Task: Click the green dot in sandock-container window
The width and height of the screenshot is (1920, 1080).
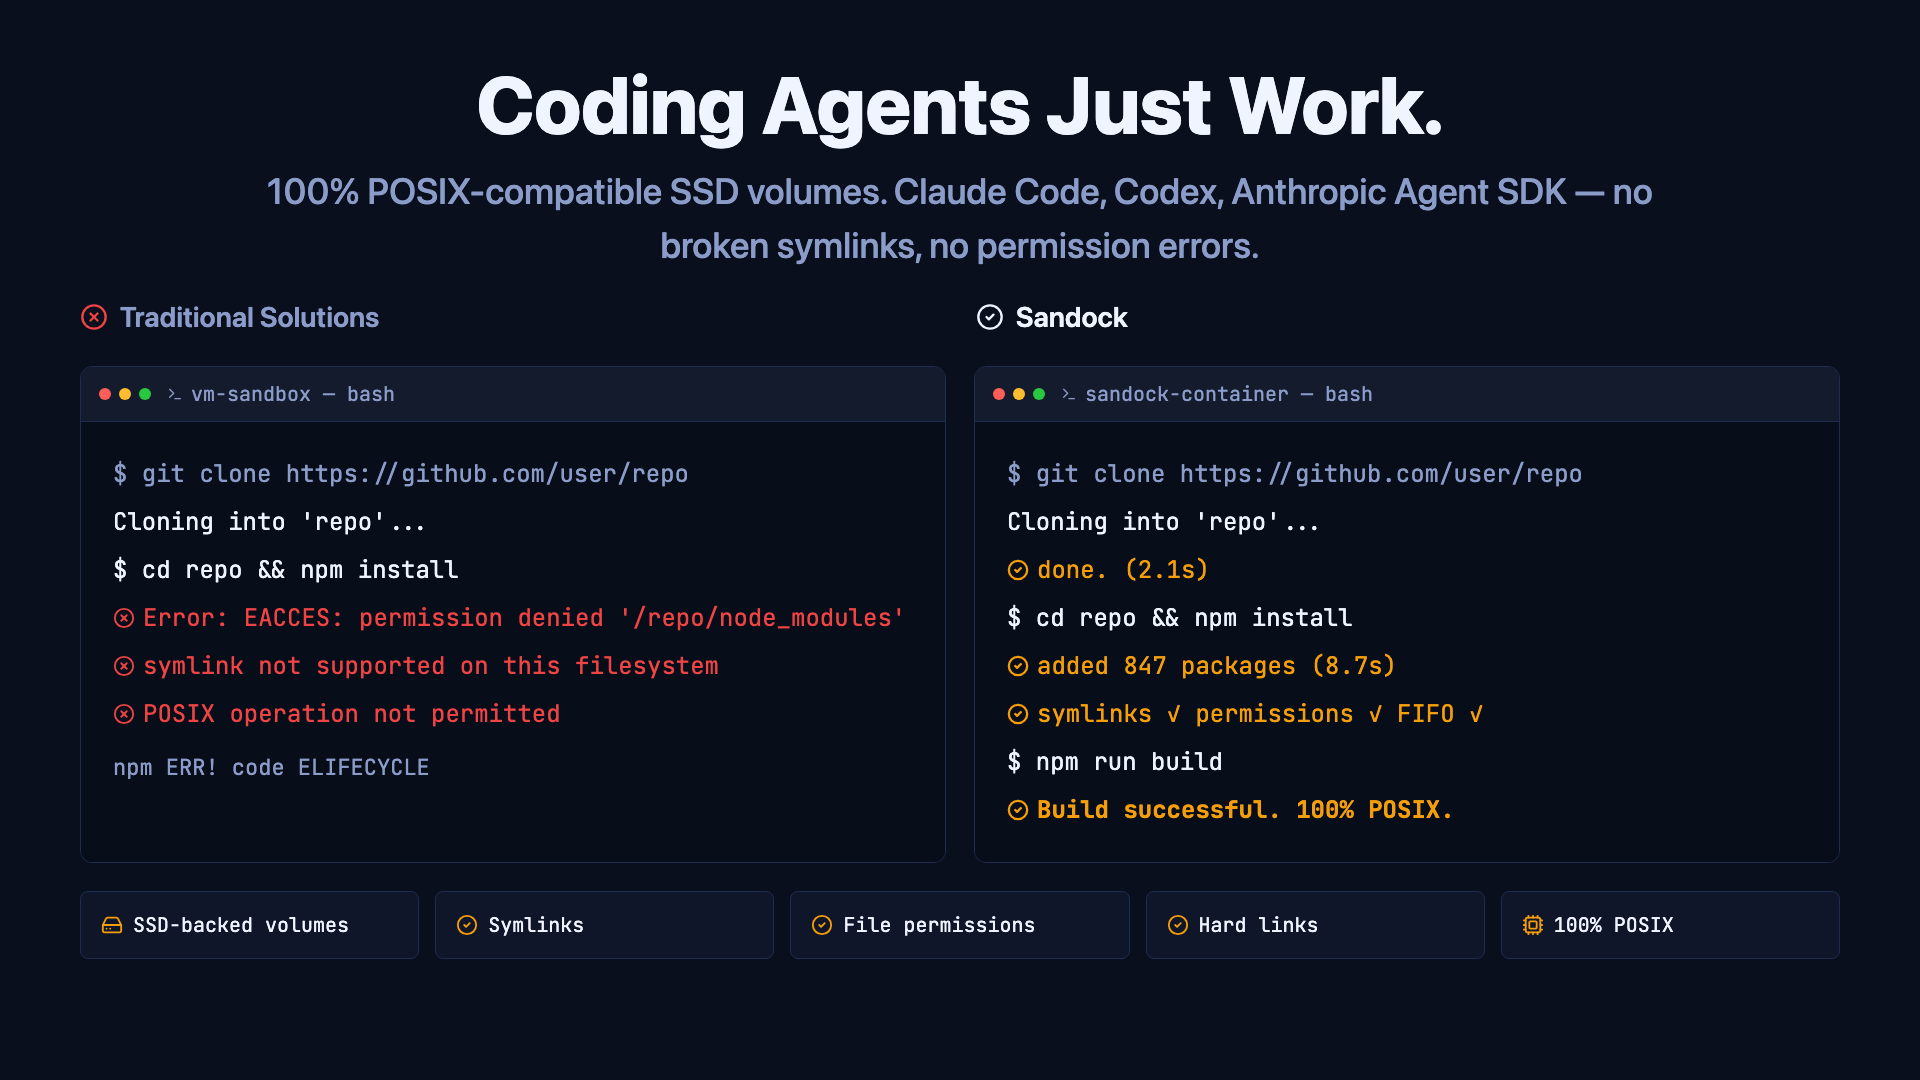Action: [1039, 394]
